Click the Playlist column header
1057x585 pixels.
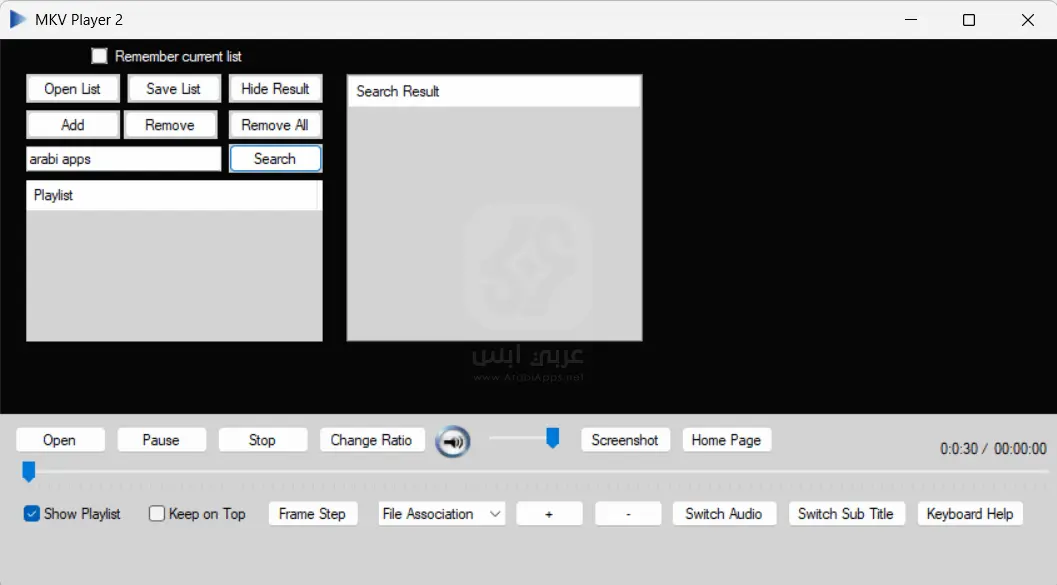coord(172,195)
